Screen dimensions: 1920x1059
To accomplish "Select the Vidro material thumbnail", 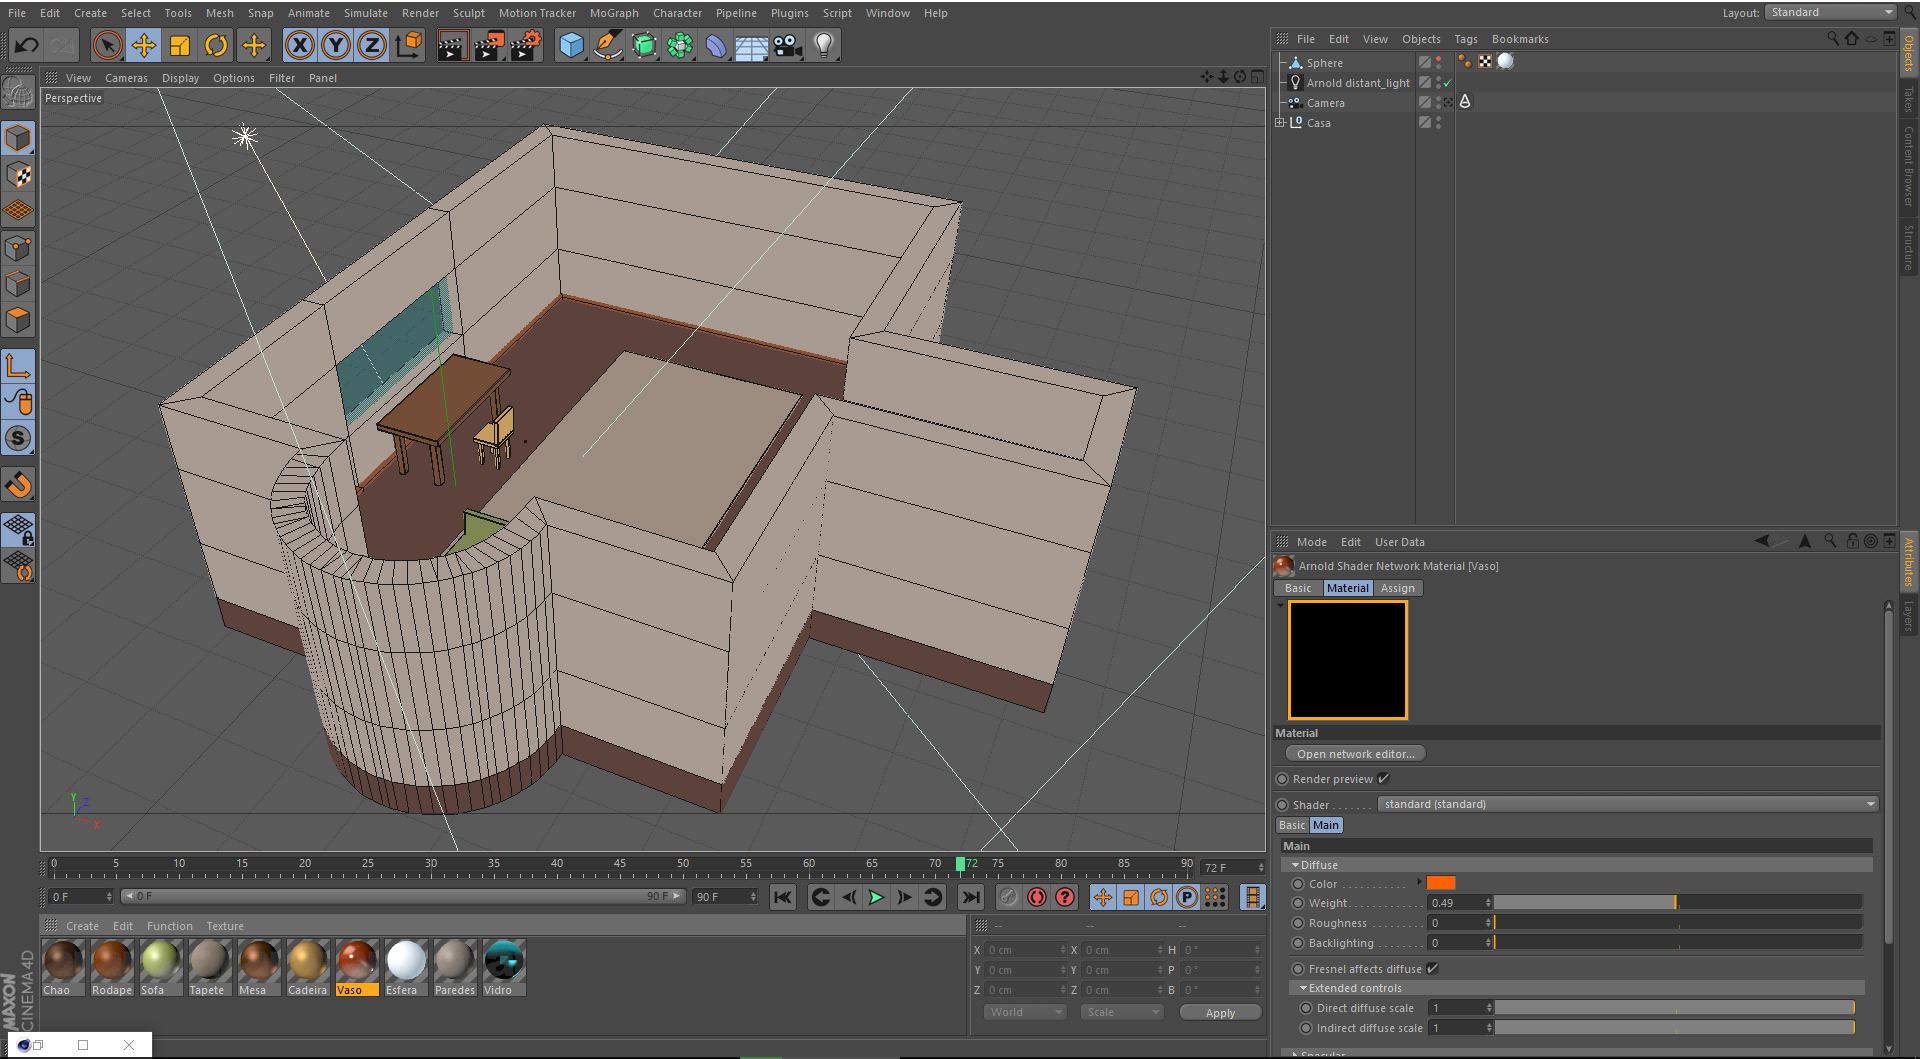I will (x=503, y=962).
